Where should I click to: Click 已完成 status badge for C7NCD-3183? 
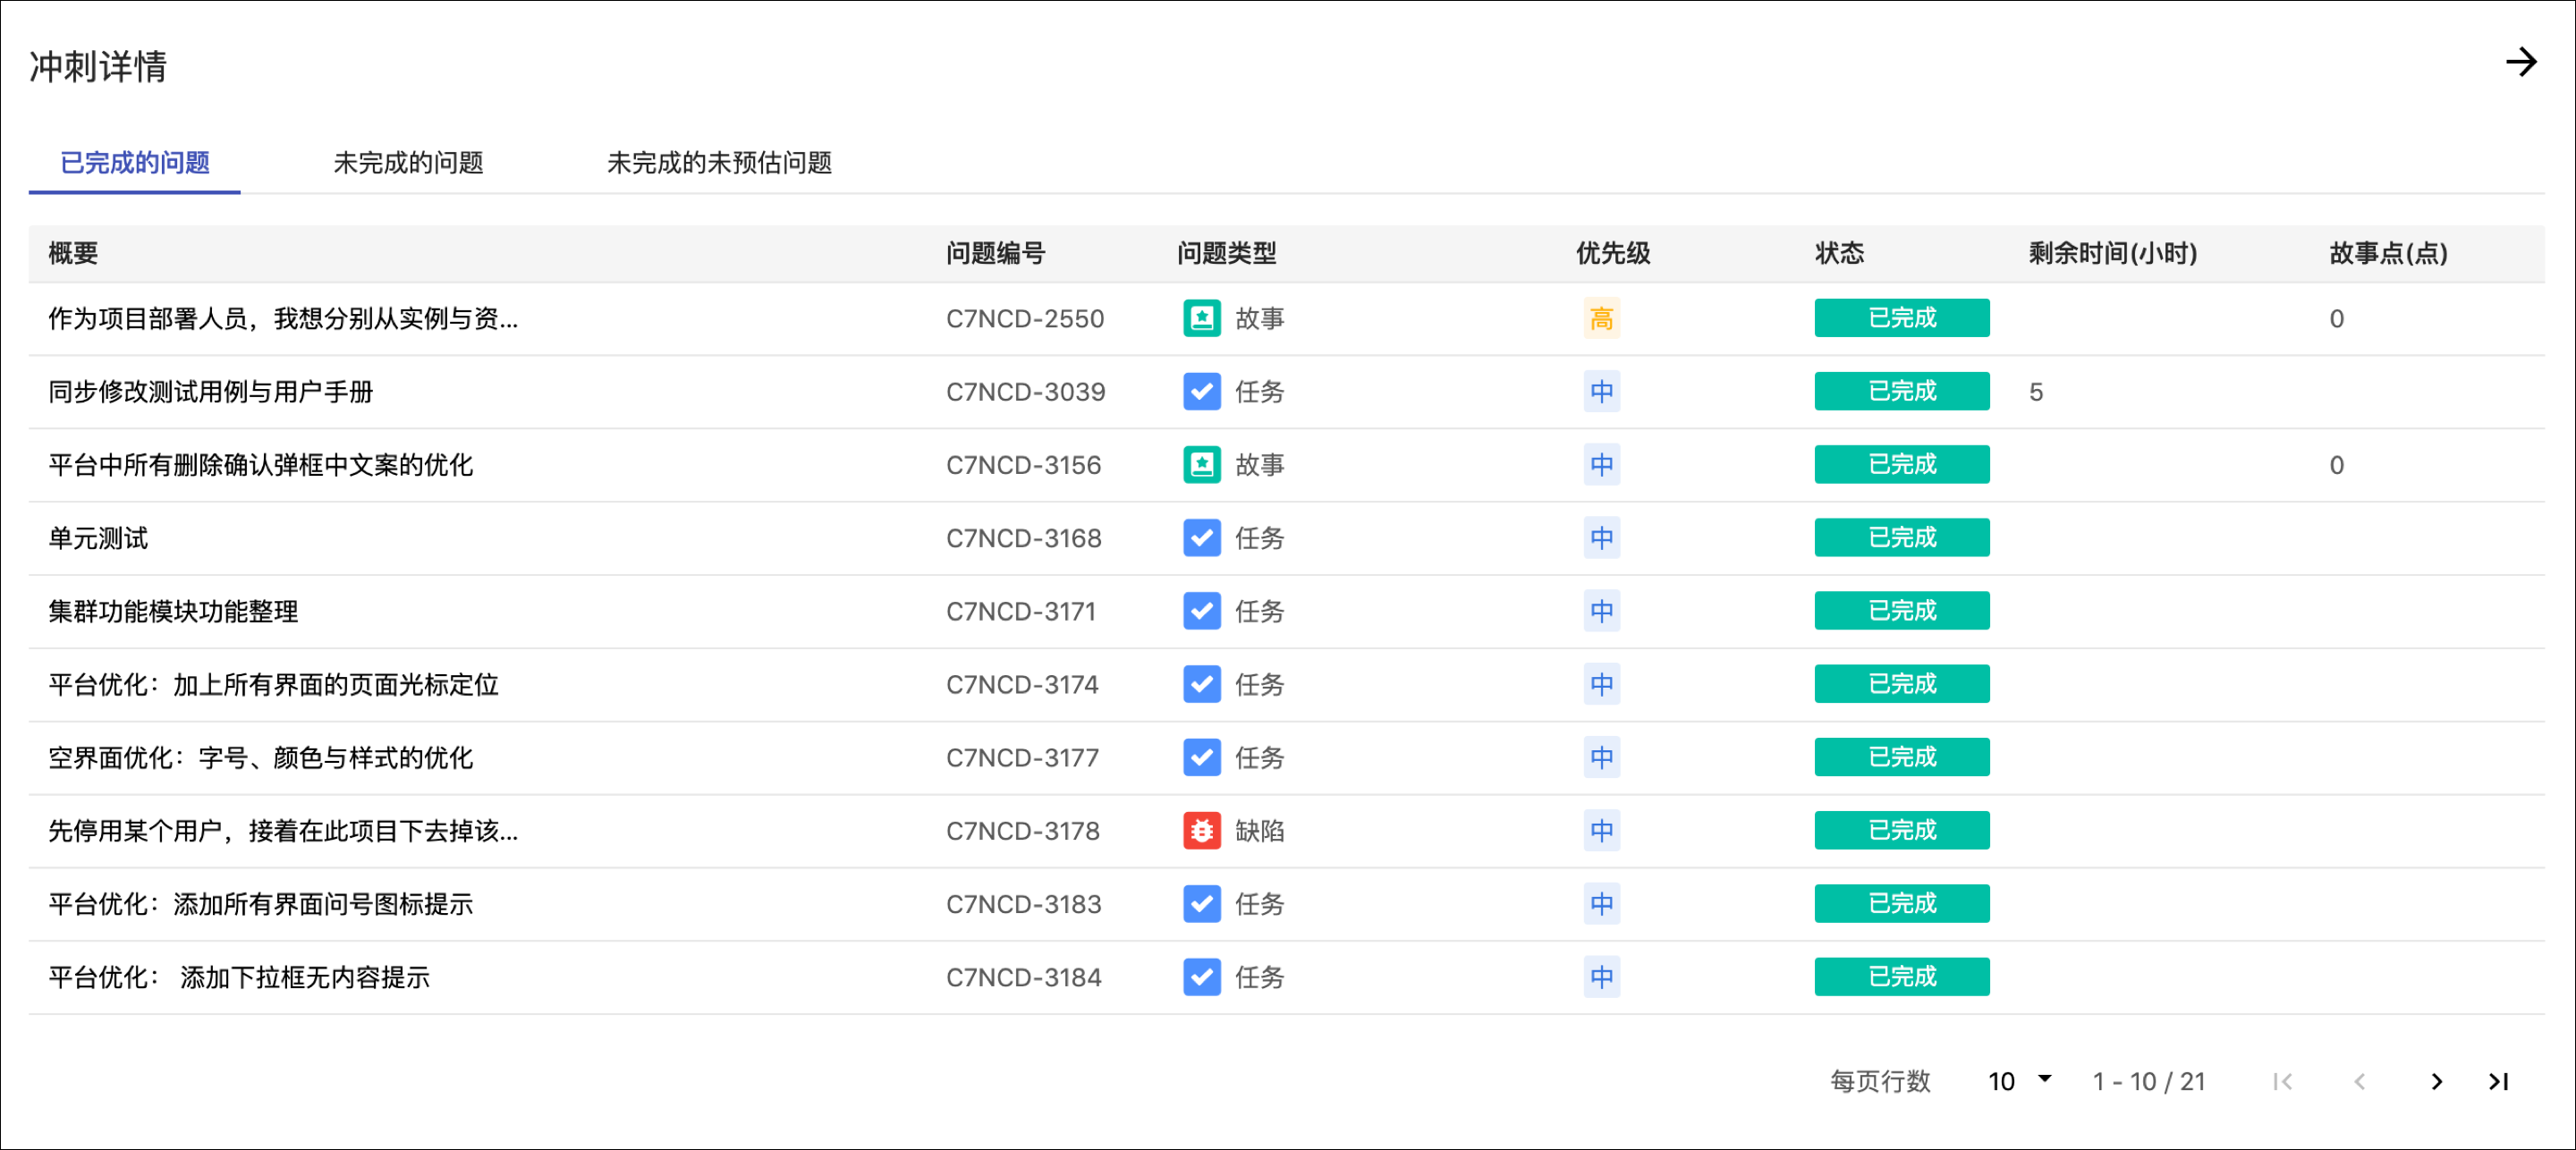click(x=1901, y=904)
